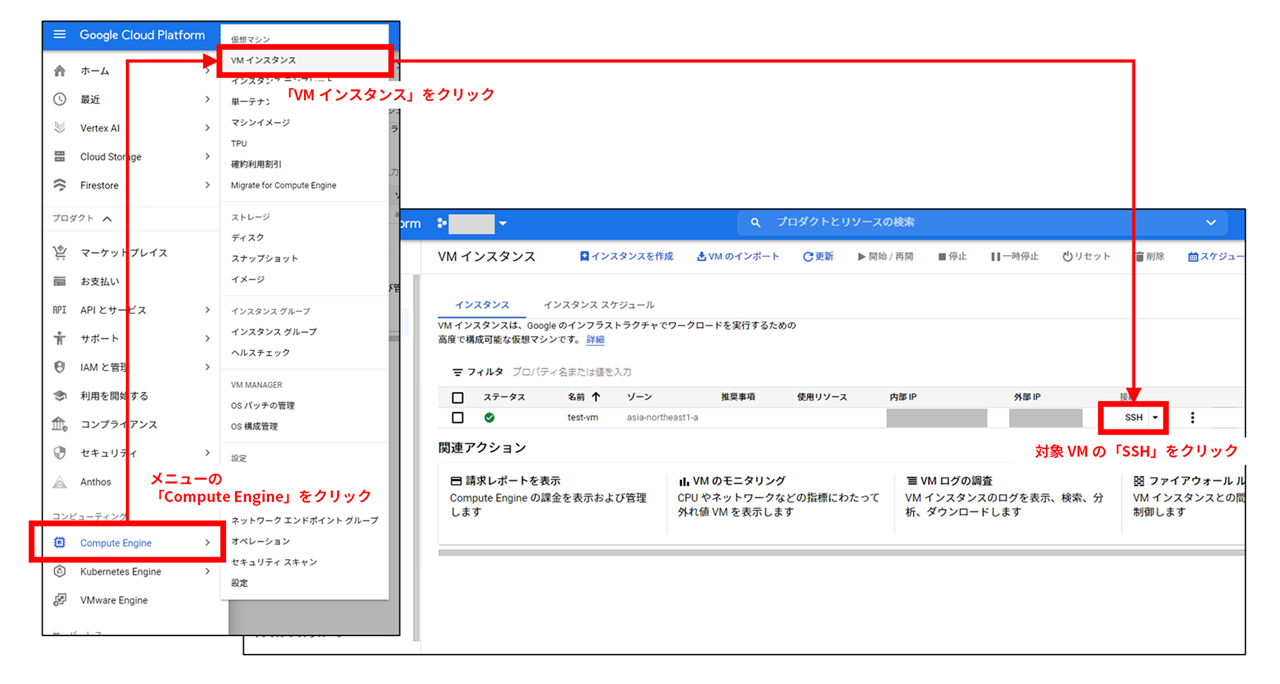The image size is (1280, 684).
Task: Check the test-vm instance row checkbox
Action: (457, 417)
